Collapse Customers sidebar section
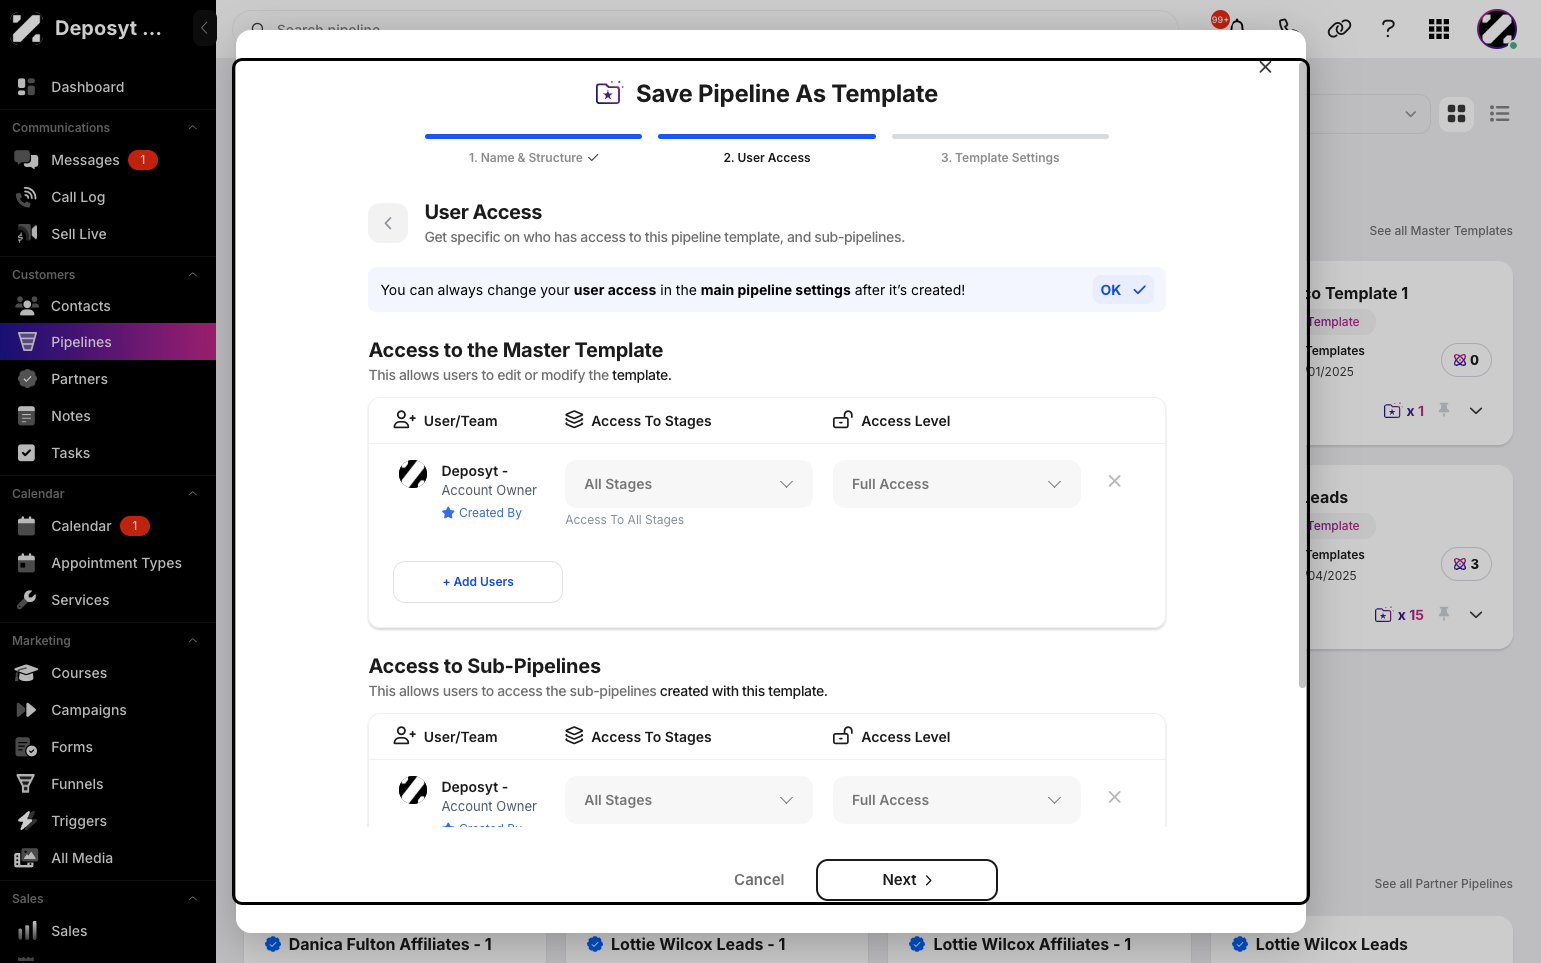The image size is (1541, 963). tap(193, 275)
